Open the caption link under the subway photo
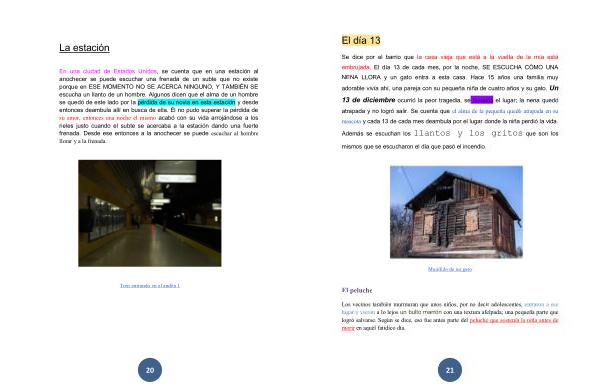 [x=150, y=285]
